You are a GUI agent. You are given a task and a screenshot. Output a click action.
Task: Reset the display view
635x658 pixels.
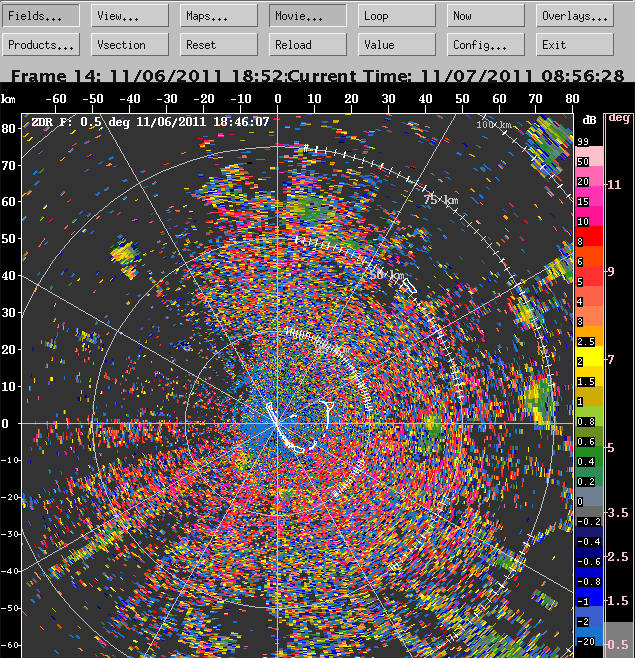[219, 44]
